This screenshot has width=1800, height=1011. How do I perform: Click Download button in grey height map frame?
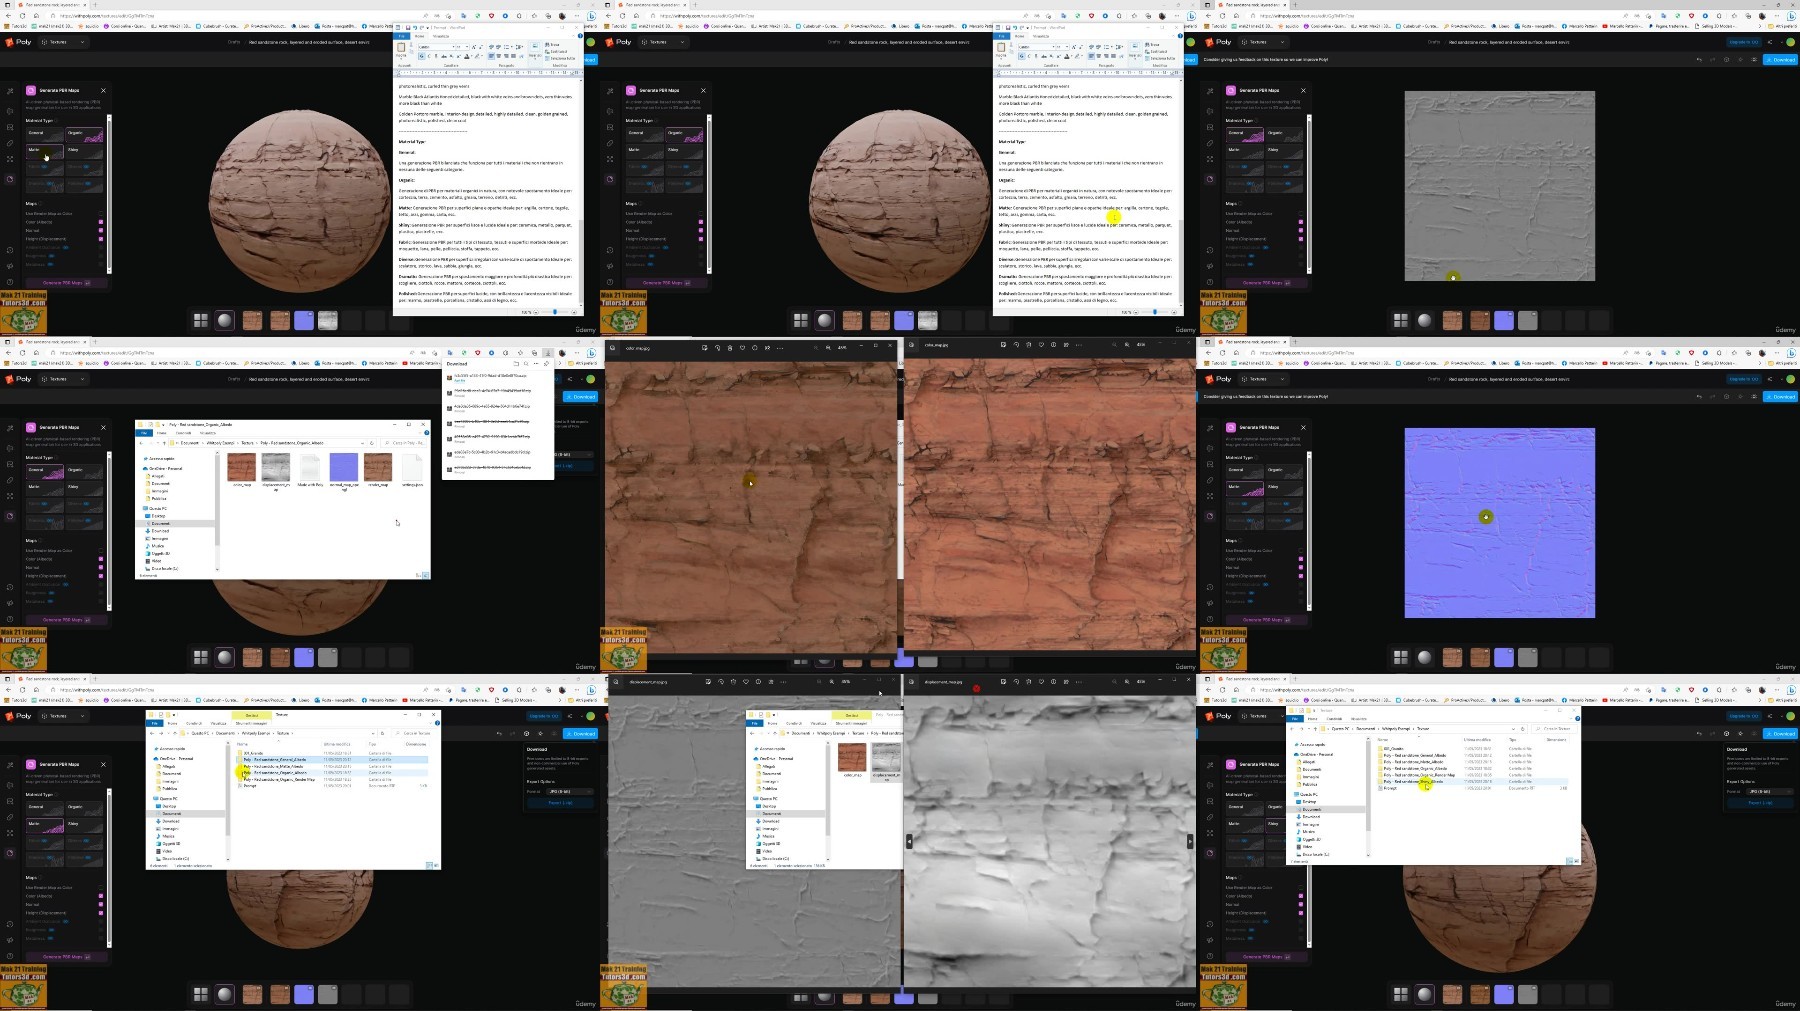1780,59
